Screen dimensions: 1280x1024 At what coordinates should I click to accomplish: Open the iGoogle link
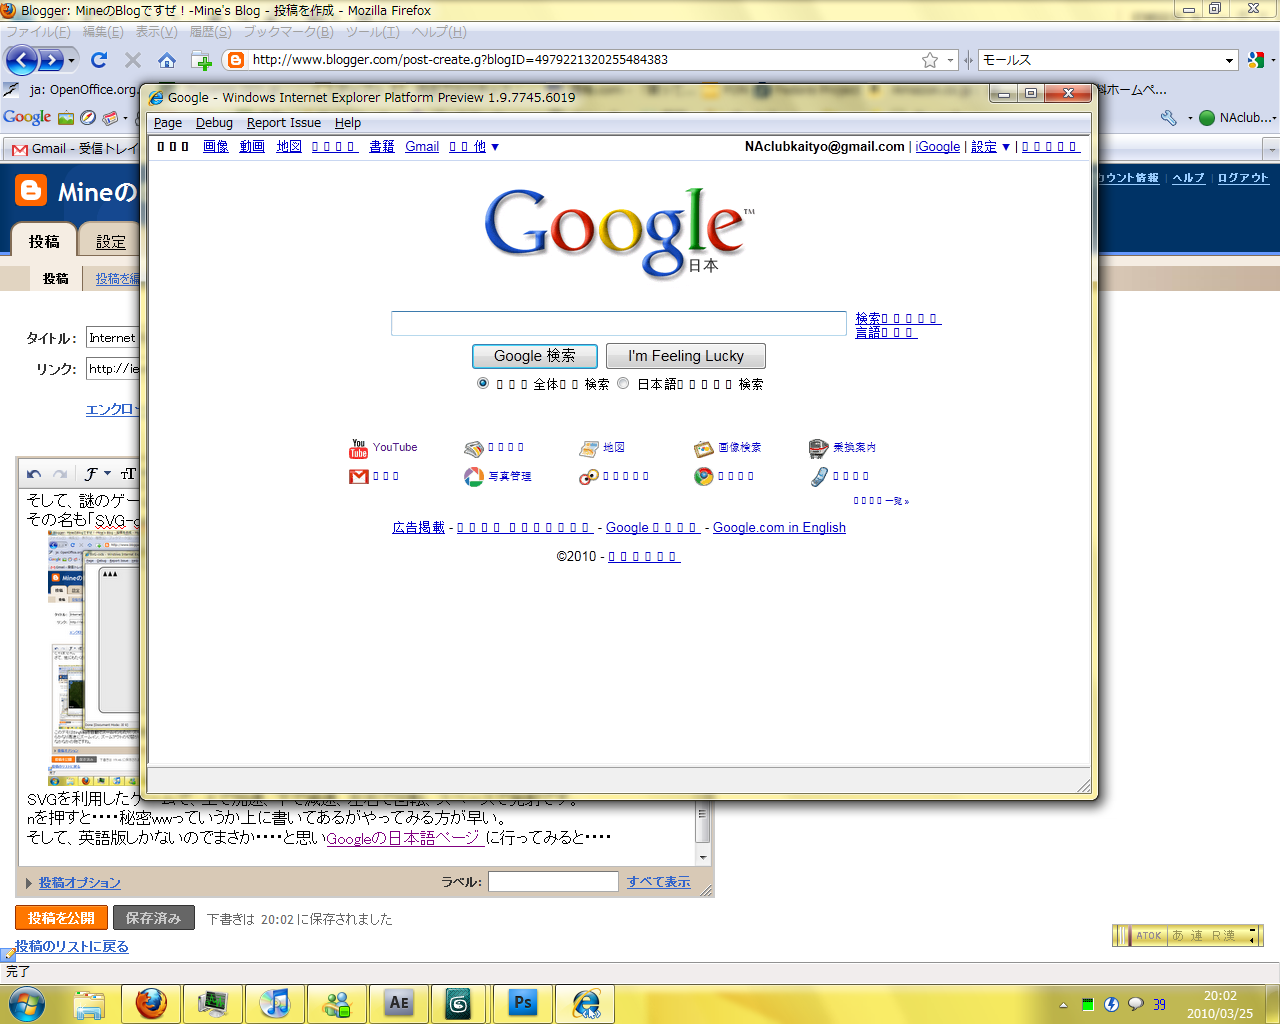[x=938, y=147]
